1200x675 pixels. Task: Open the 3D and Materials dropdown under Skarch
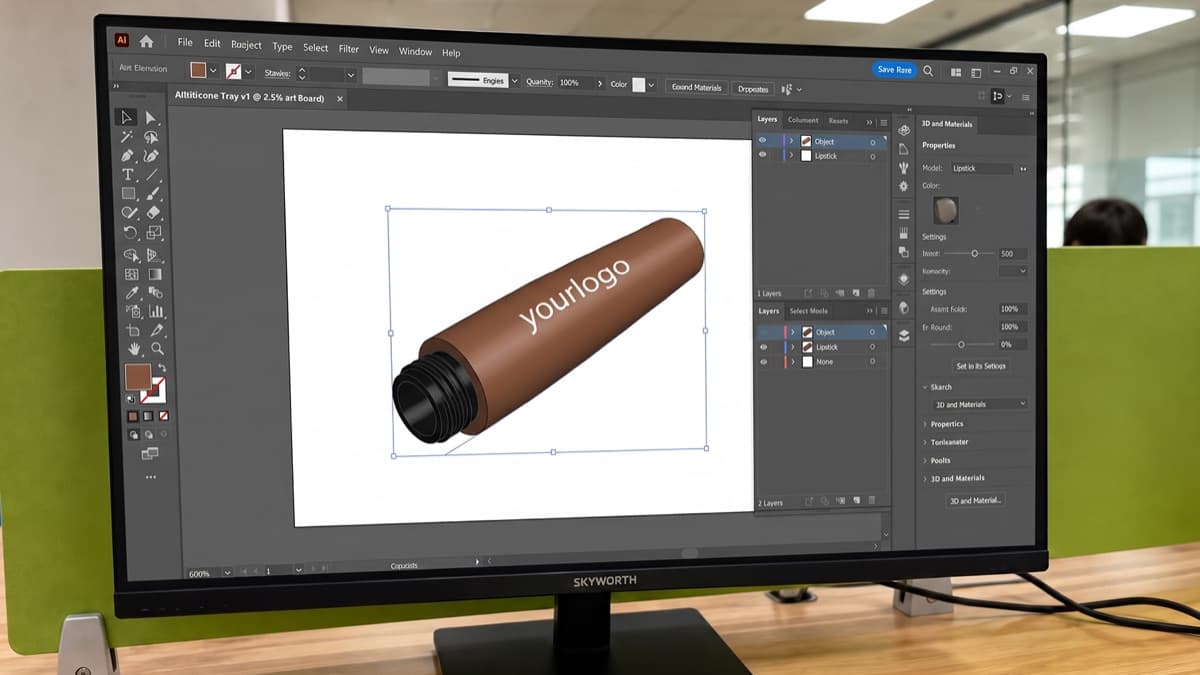[x=980, y=404]
